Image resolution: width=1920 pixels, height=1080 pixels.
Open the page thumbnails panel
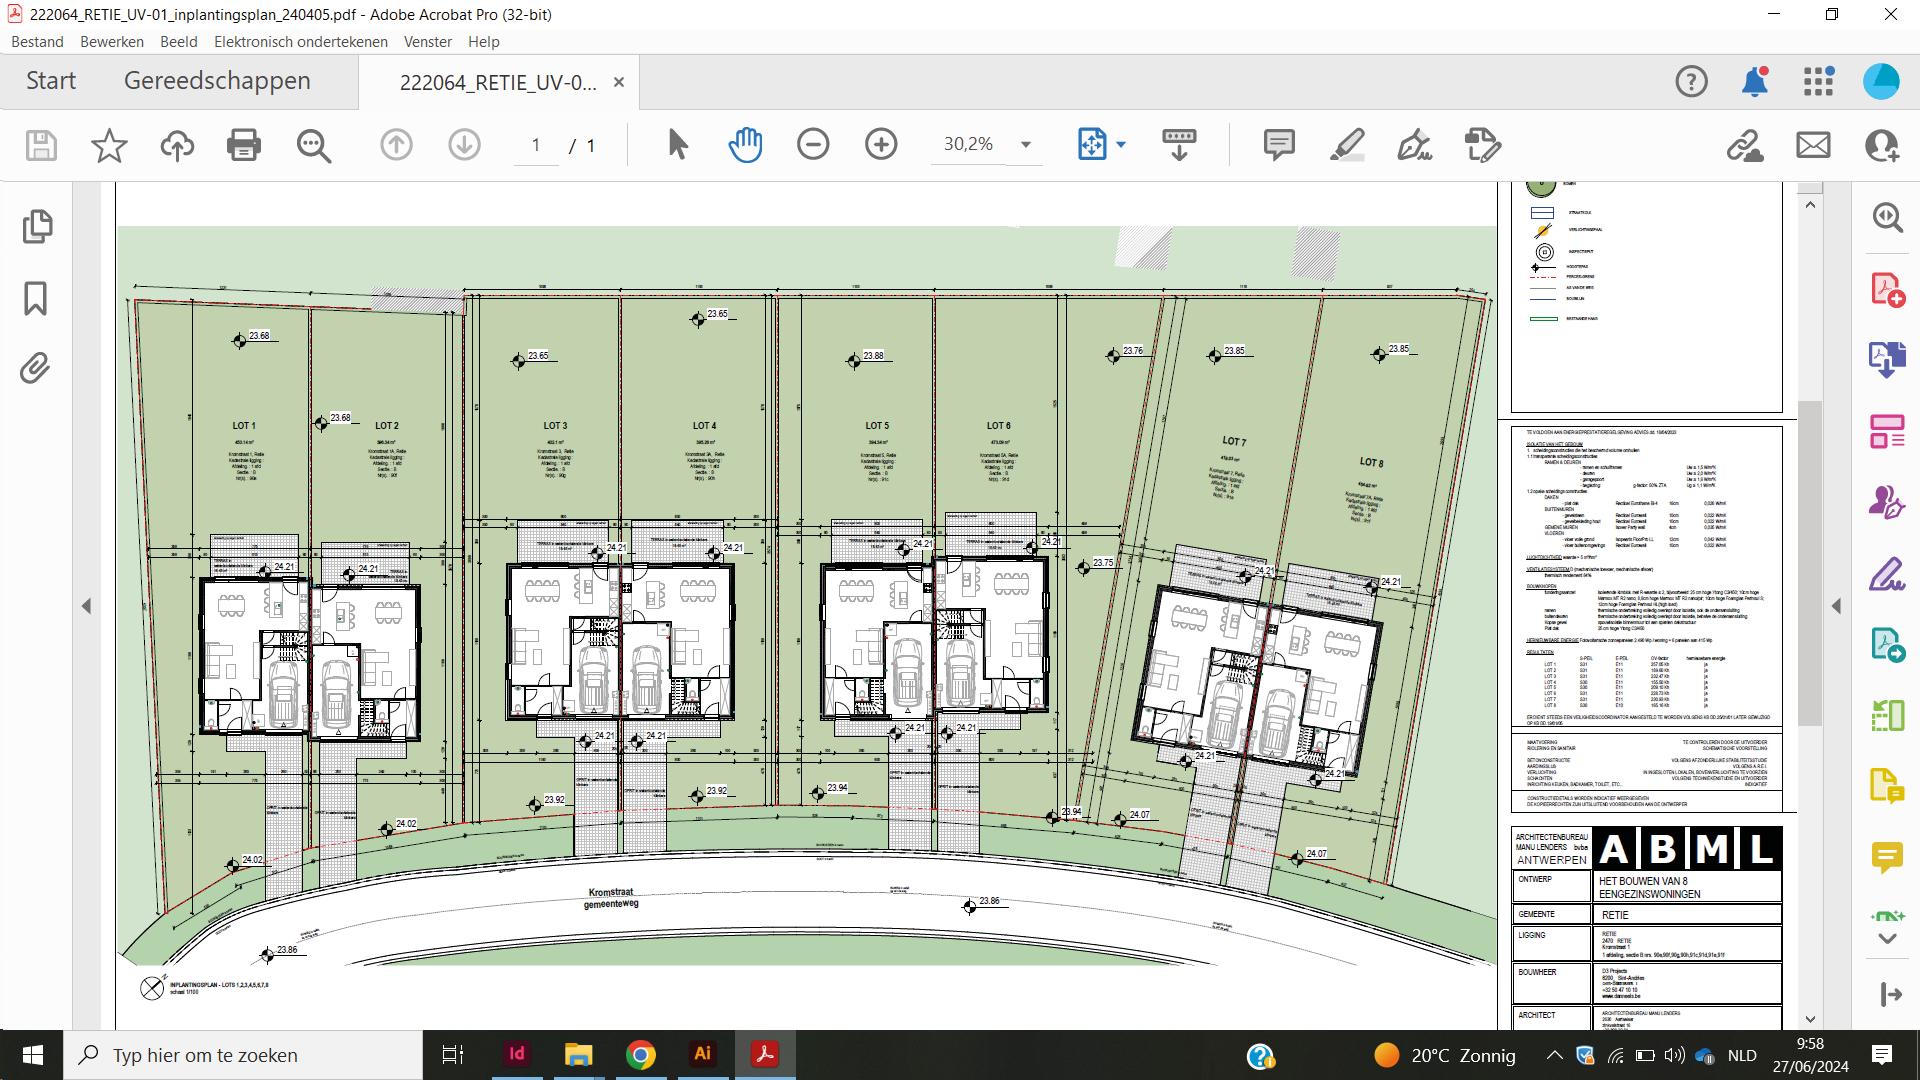coord(37,226)
